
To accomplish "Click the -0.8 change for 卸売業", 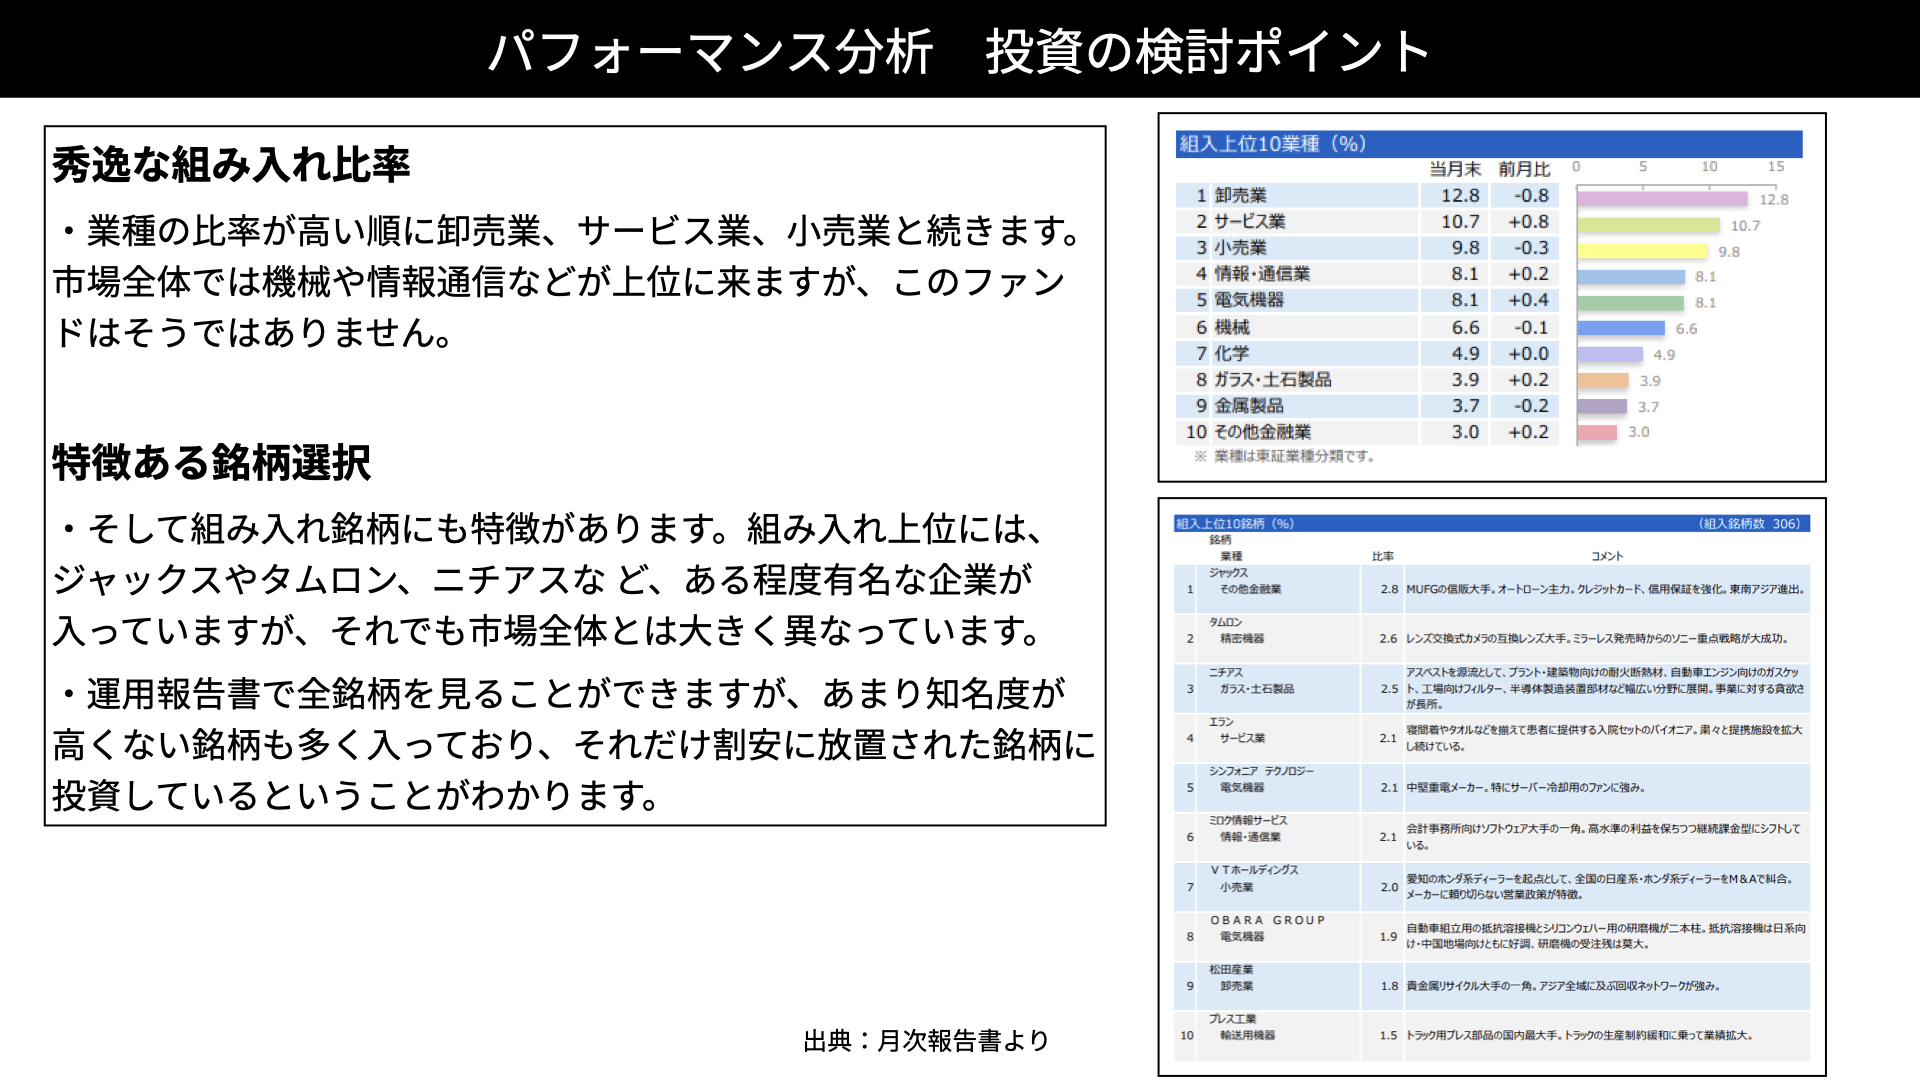I will pos(1531,195).
